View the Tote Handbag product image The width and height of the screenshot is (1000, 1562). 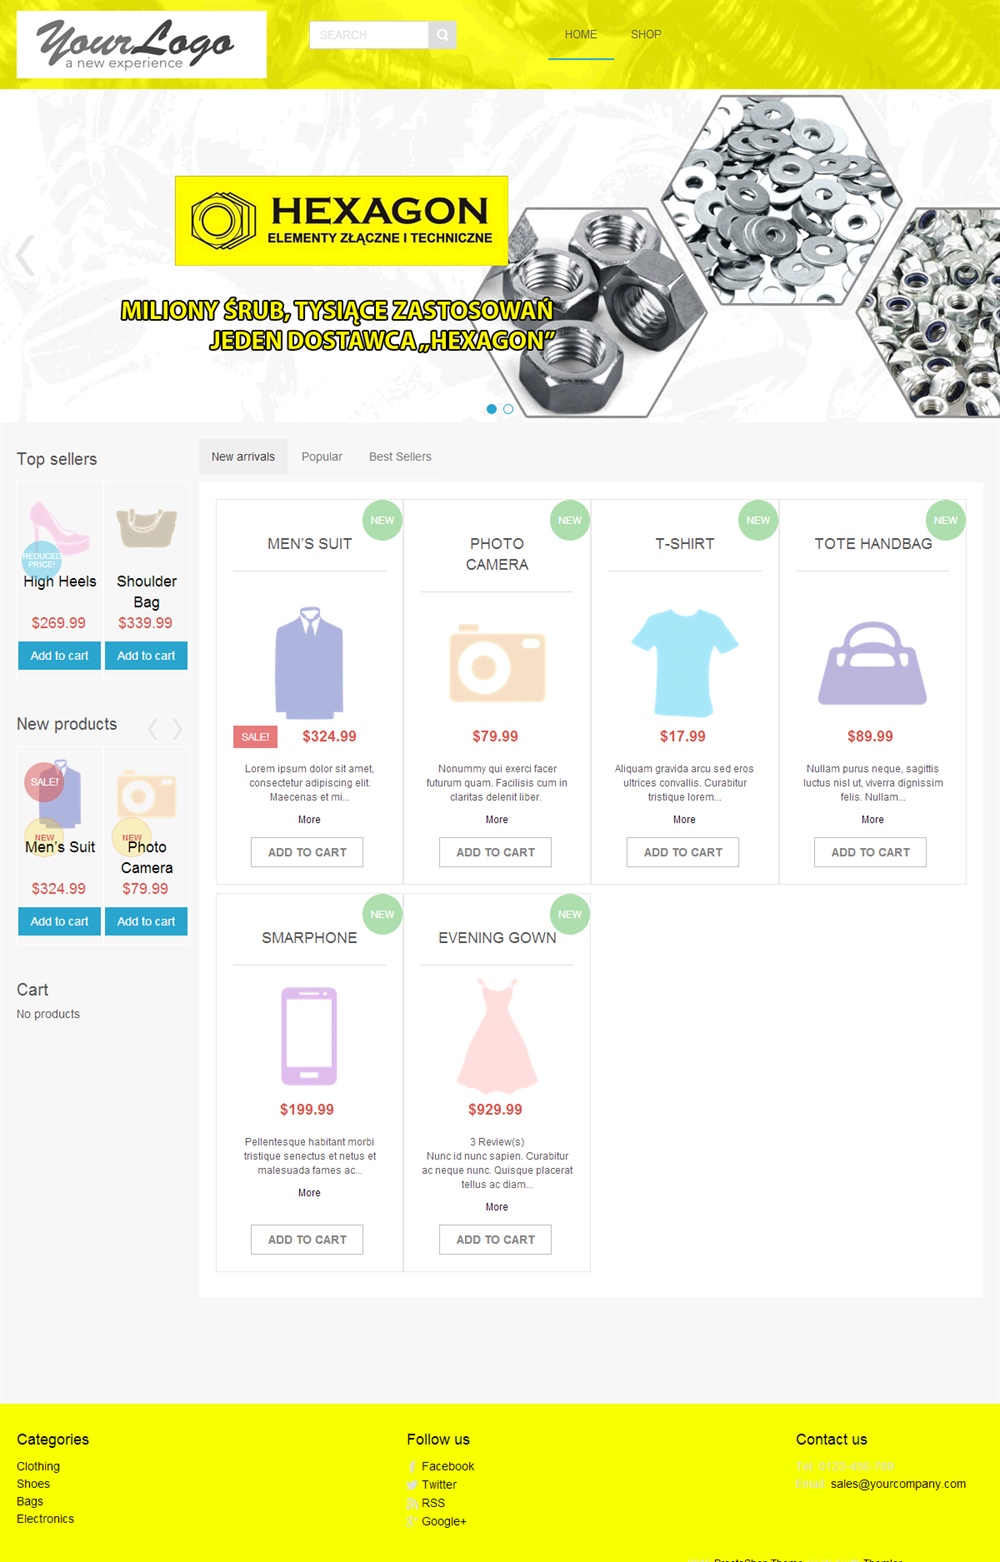[x=872, y=663]
